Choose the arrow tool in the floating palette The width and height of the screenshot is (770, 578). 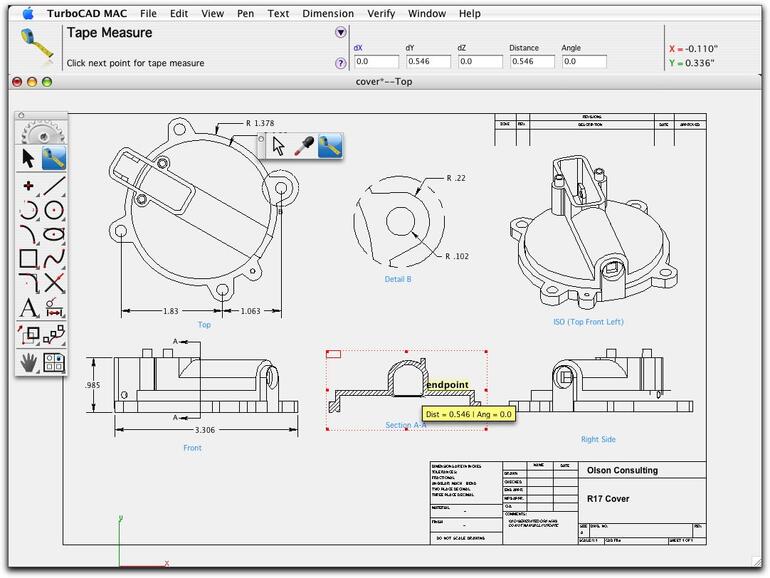coord(279,146)
